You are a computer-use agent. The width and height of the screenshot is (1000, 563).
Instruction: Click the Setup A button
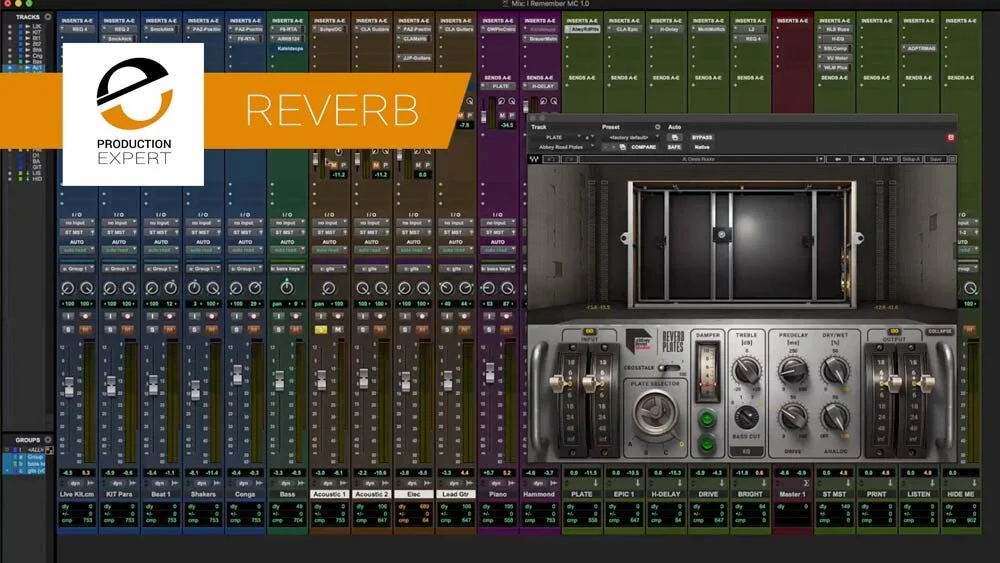pyautogui.click(x=911, y=159)
